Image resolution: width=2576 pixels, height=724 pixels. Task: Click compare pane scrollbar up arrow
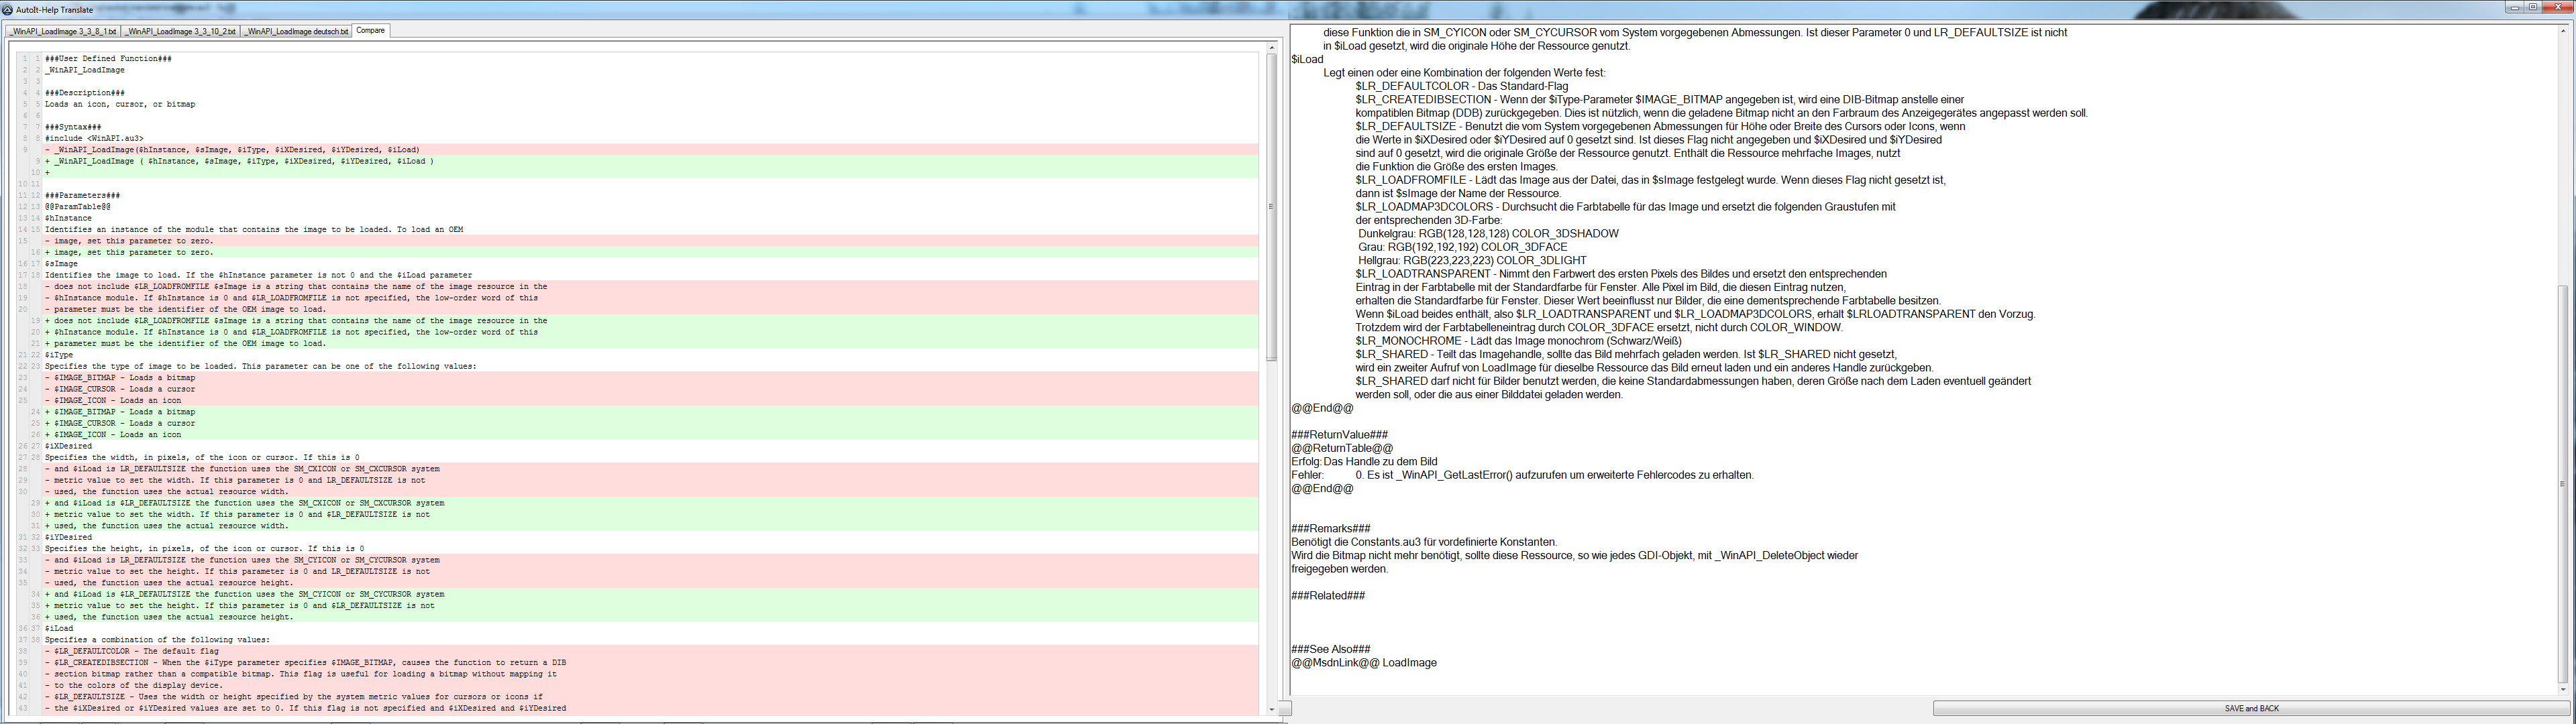(1272, 47)
